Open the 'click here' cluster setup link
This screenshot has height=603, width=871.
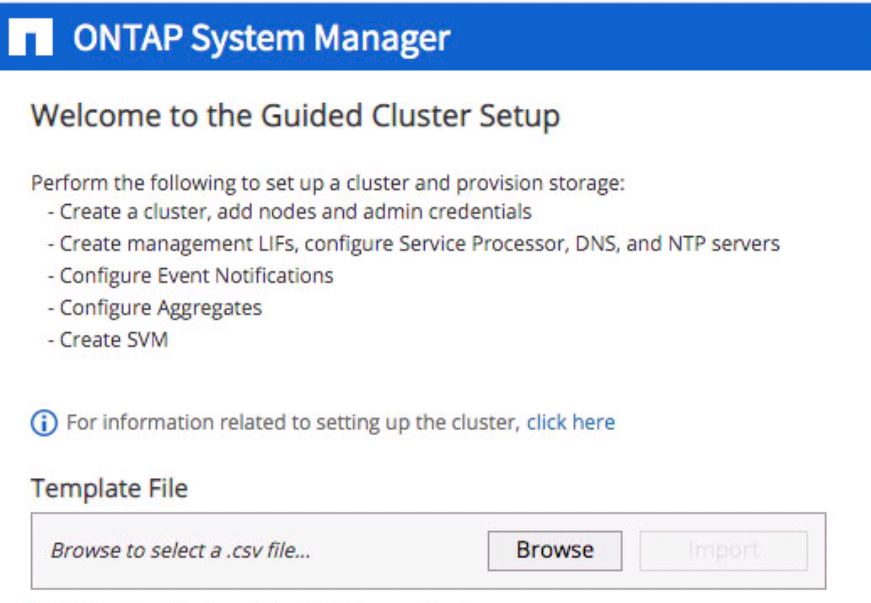click(571, 422)
